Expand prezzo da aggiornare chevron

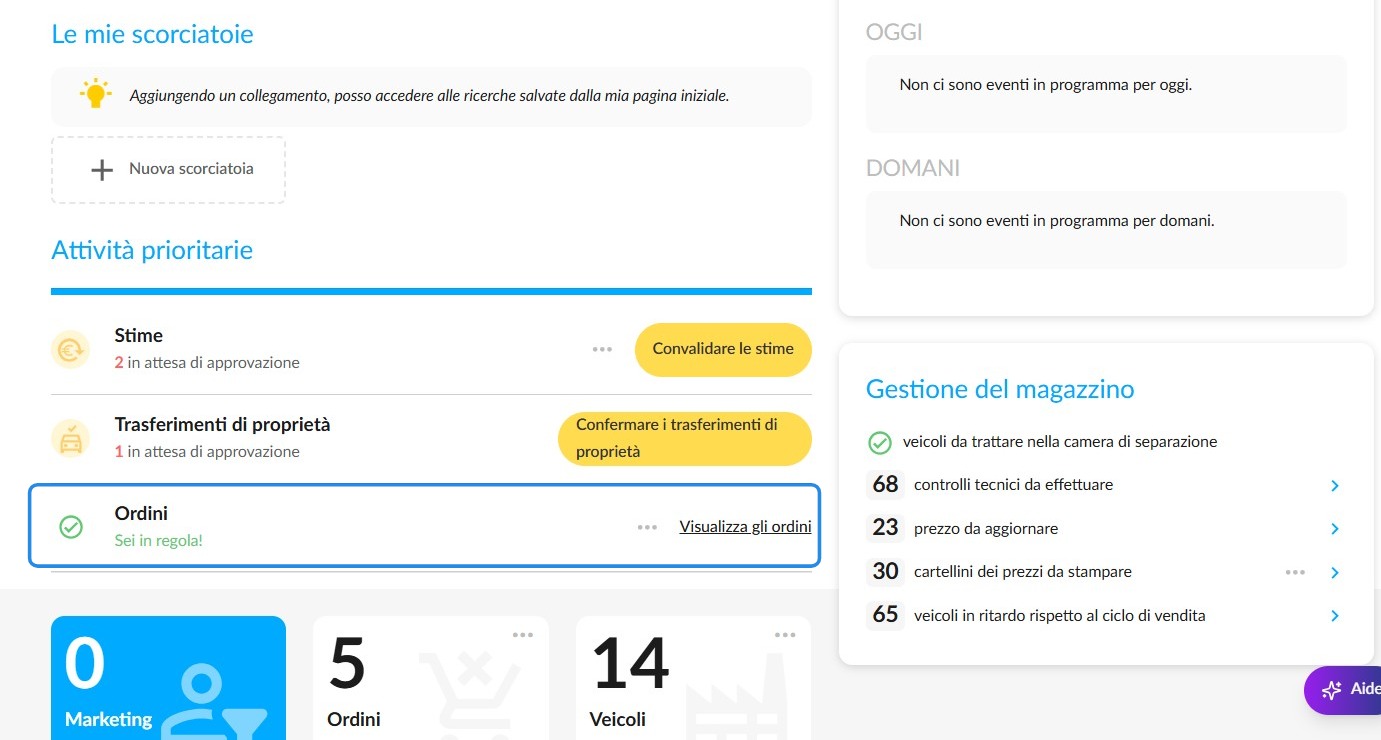coord(1335,529)
